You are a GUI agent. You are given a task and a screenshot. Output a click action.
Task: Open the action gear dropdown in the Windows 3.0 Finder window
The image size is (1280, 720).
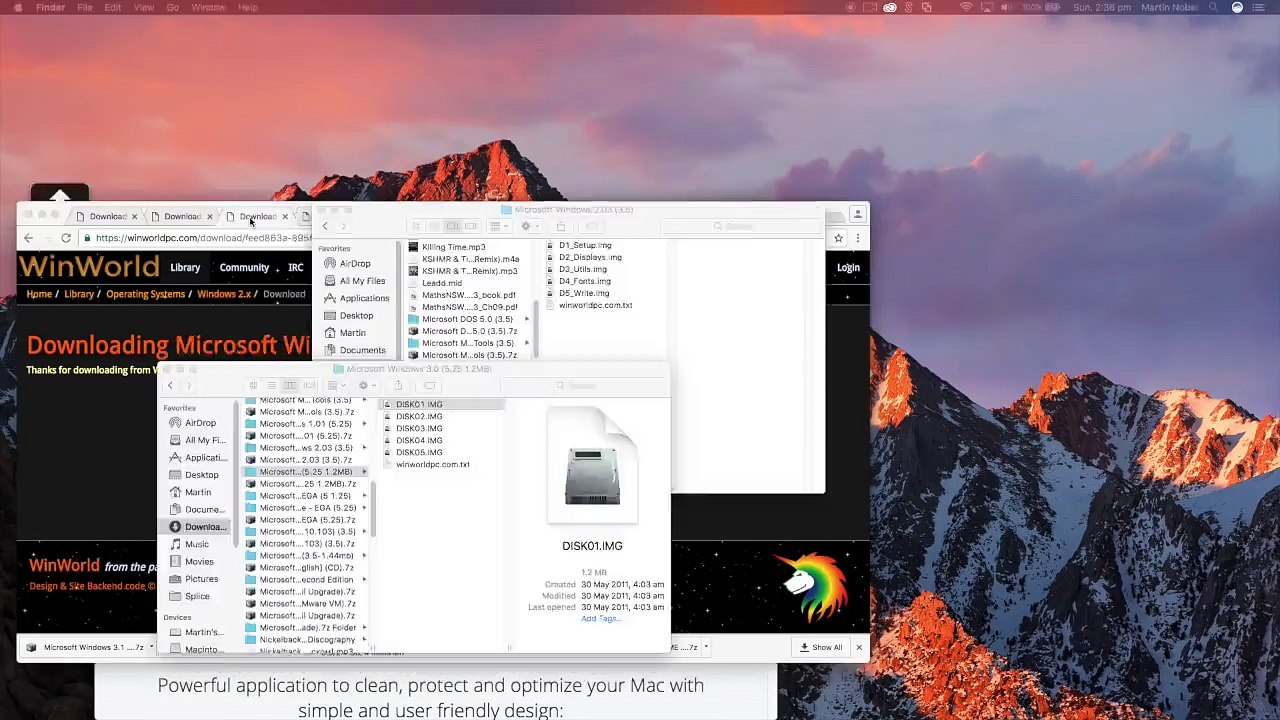pos(367,386)
